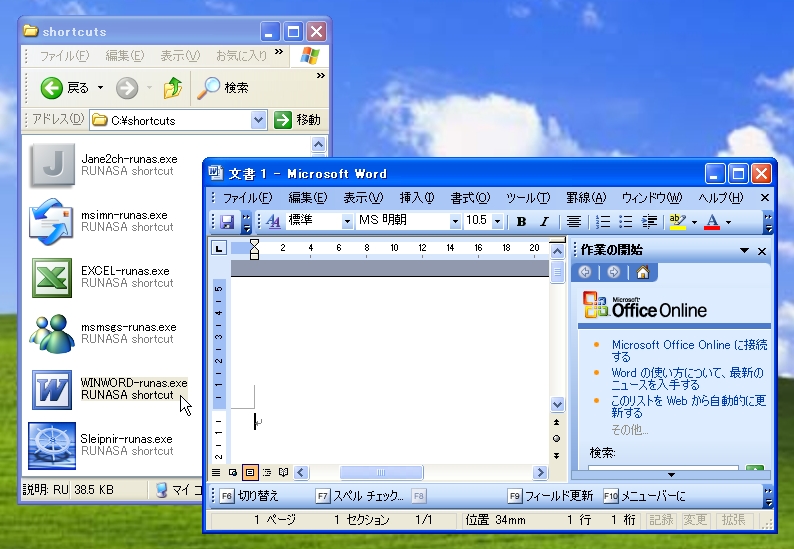The height and width of the screenshot is (549, 794).
Task: Click Word の使い方 latest news link
Action: point(687,378)
